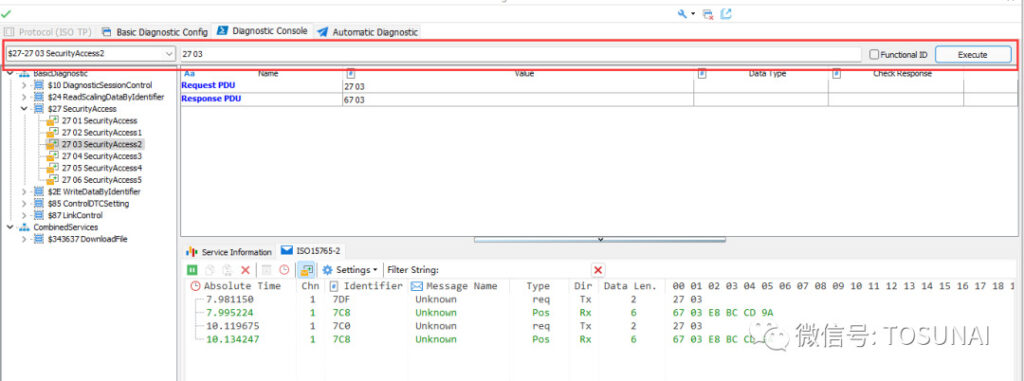Switch to the Service Information tab
Viewport: 1024px width, 381px height.
click(229, 252)
